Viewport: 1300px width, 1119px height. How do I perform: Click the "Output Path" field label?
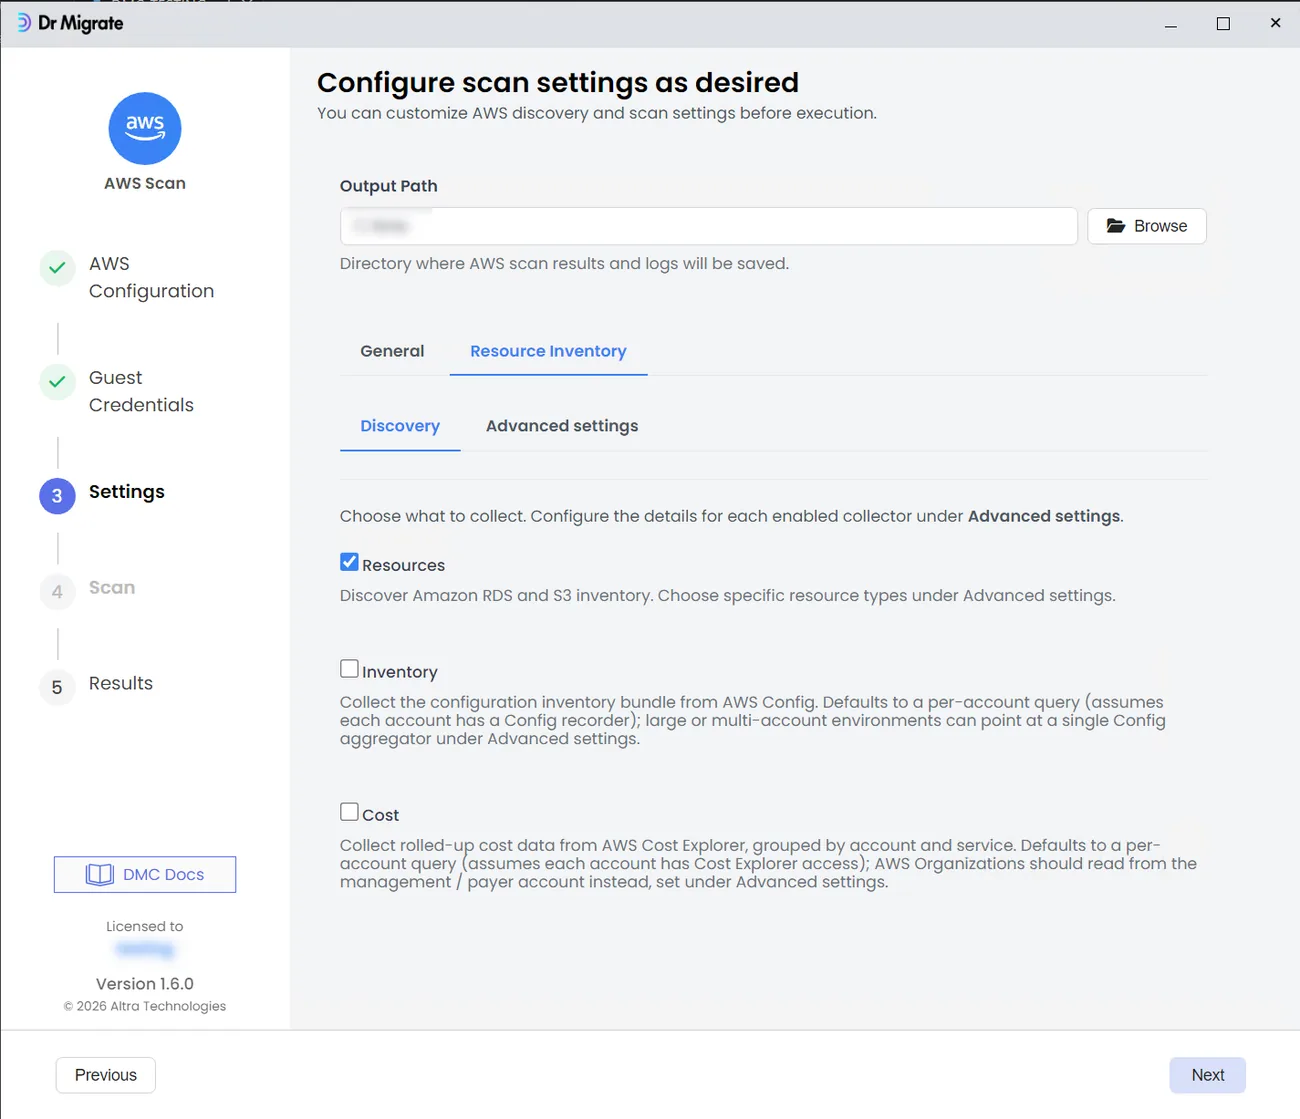[389, 186]
